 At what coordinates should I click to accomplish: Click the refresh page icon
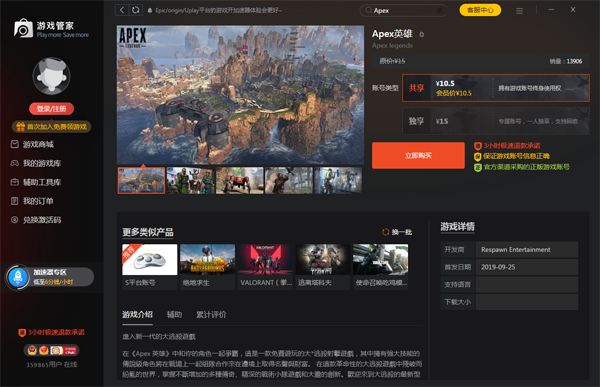(136, 10)
